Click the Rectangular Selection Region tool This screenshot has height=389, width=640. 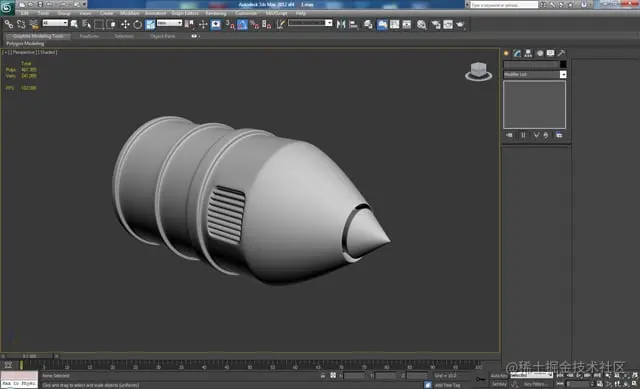(99, 24)
